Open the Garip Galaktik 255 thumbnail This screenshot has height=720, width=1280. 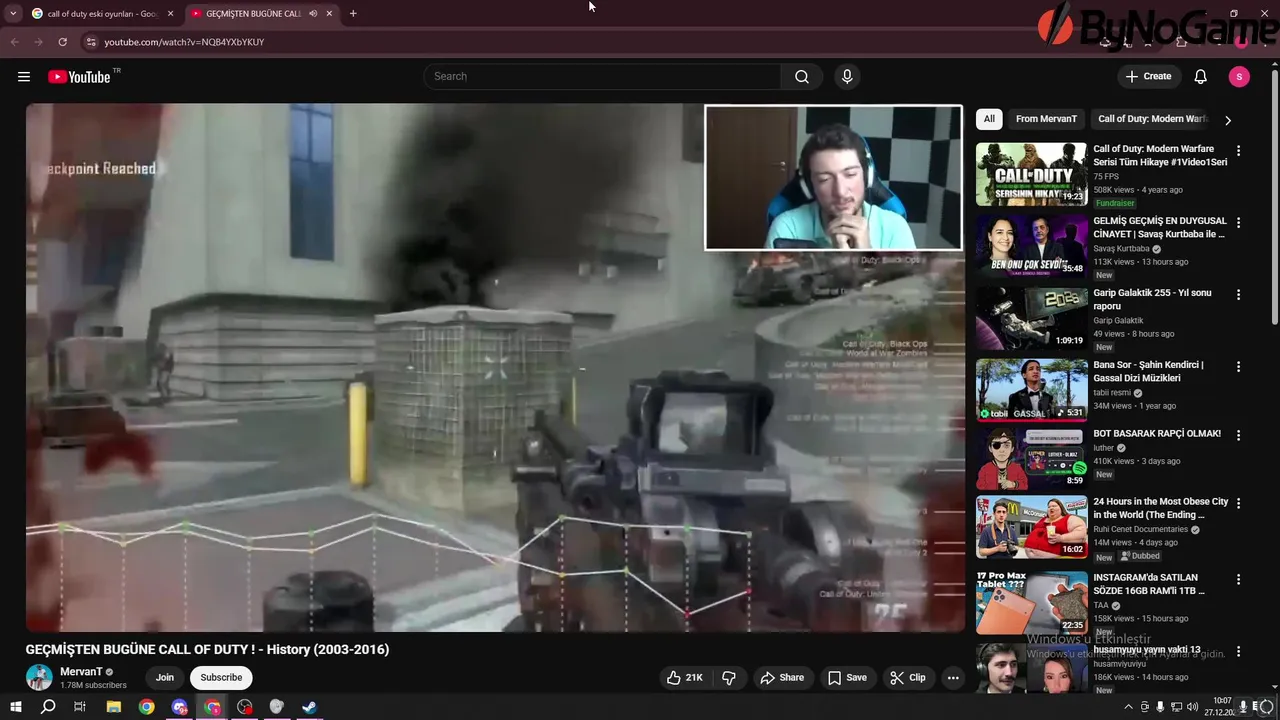pos(1031,318)
